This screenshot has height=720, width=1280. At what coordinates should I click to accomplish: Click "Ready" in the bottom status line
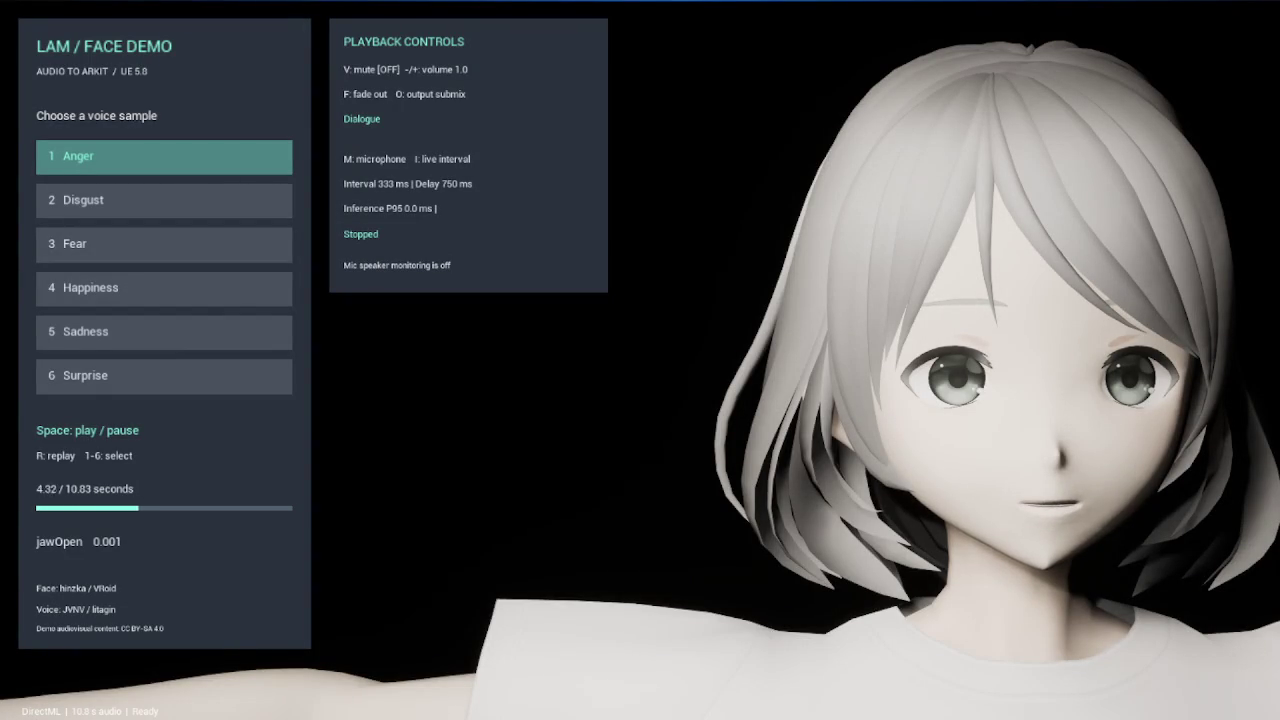click(145, 712)
